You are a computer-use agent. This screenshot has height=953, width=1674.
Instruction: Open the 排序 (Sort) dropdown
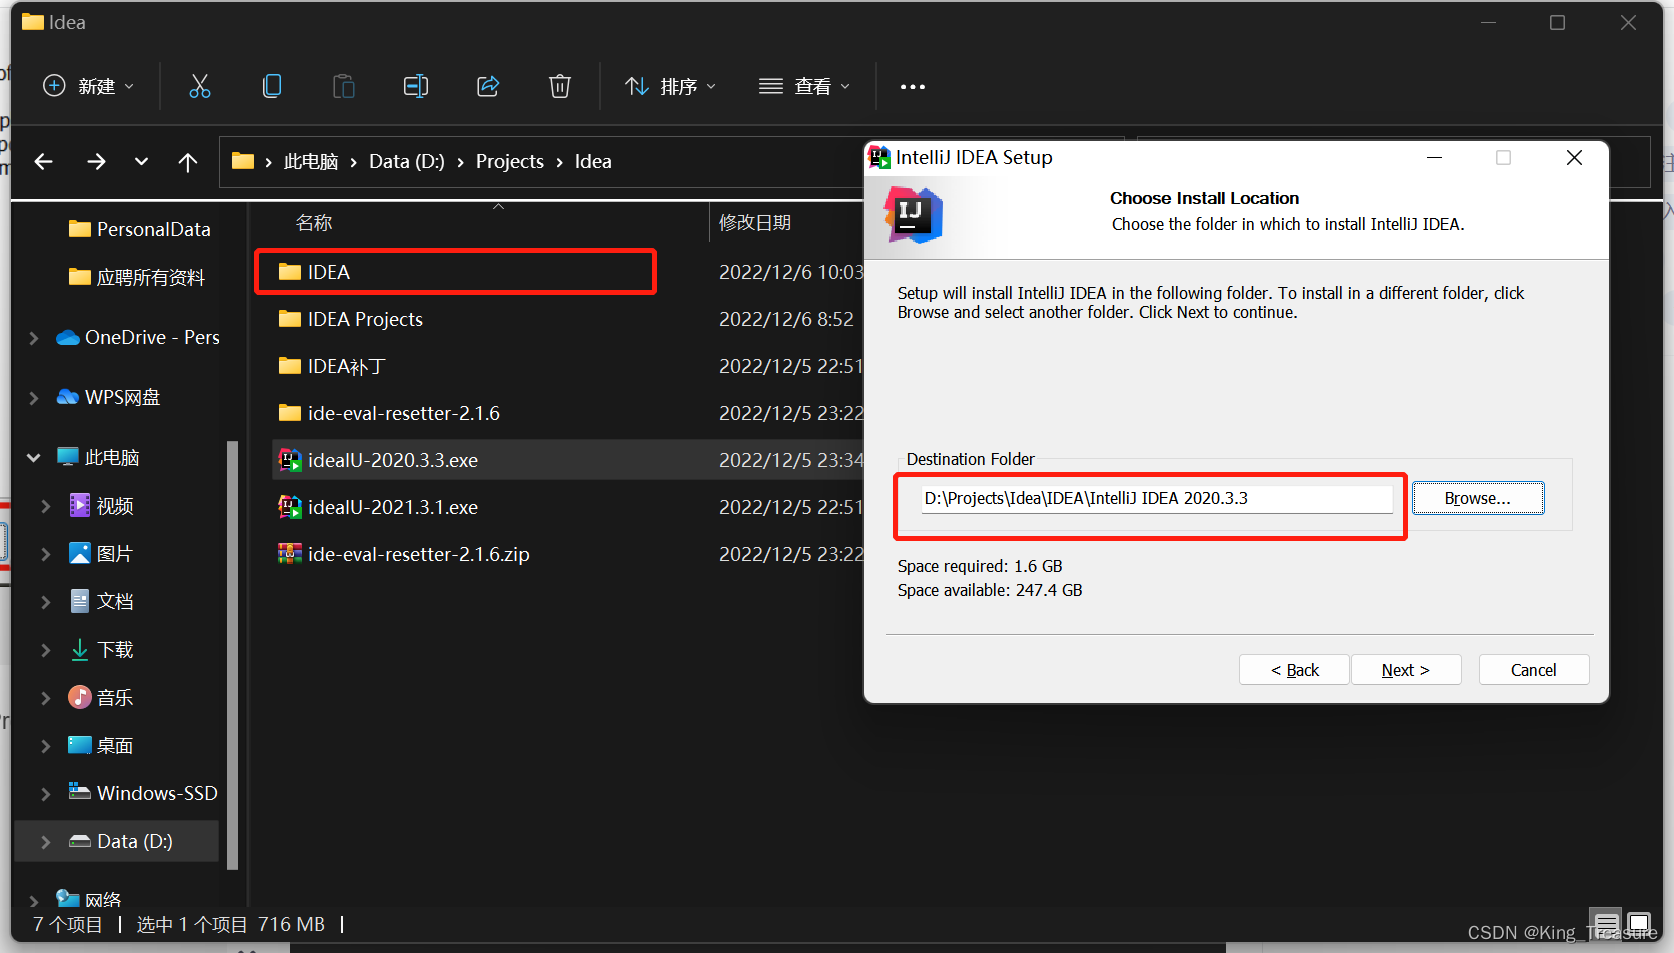point(670,86)
